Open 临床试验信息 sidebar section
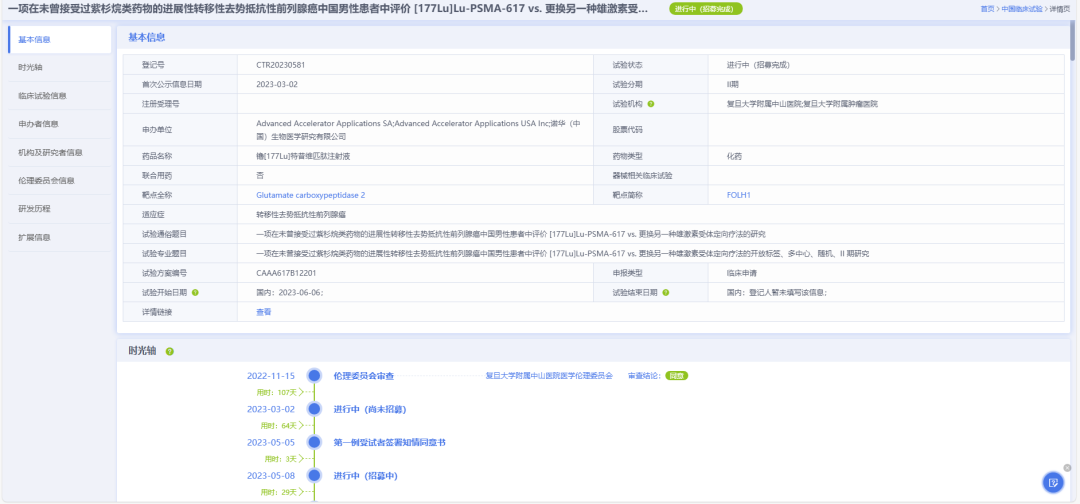Viewport: 1080px width, 504px height. tap(42, 96)
